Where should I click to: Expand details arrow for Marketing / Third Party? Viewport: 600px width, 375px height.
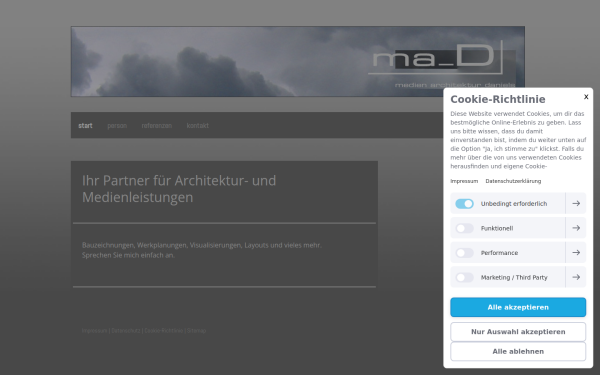[x=576, y=277]
